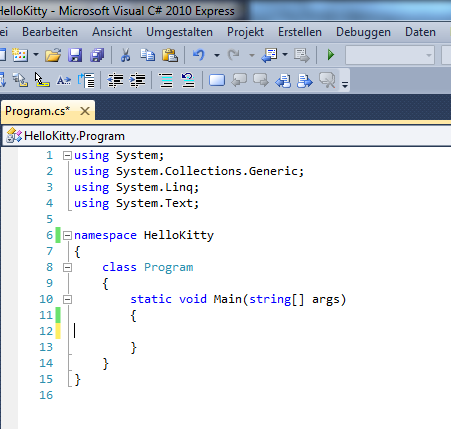Open the Umgestalten menu
The image size is (451, 429).
(x=179, y=32)
